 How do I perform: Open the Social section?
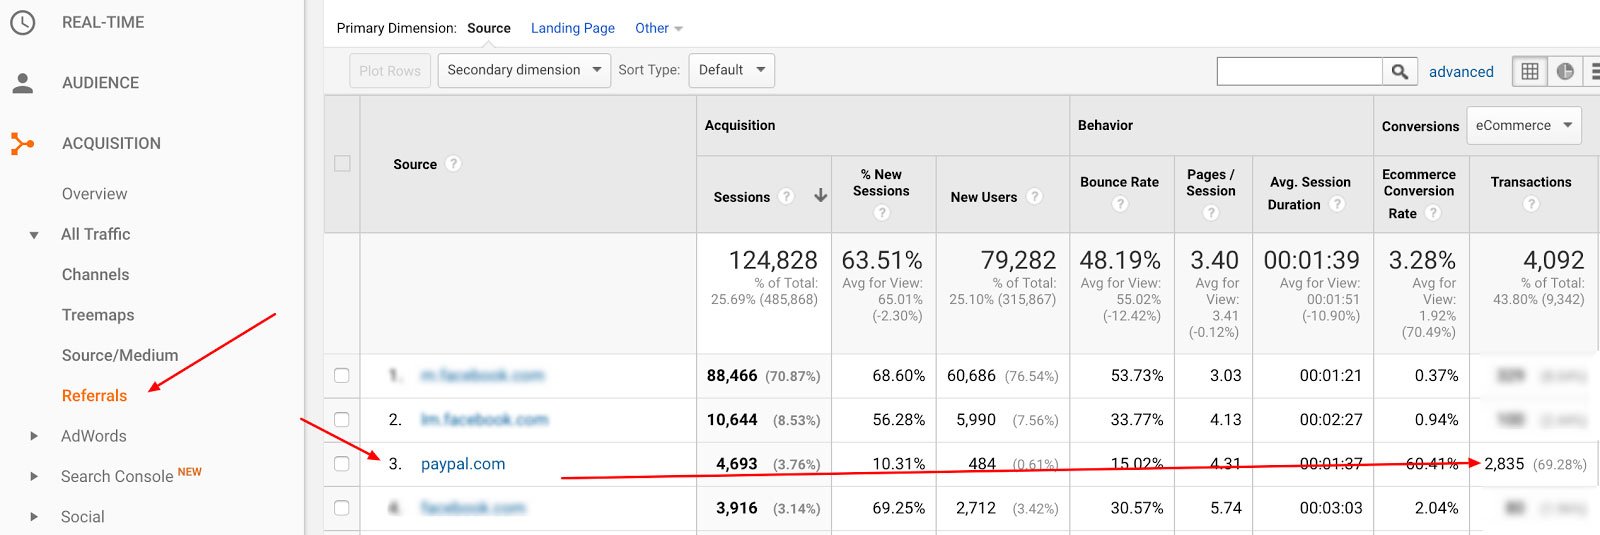click(82, 517)
